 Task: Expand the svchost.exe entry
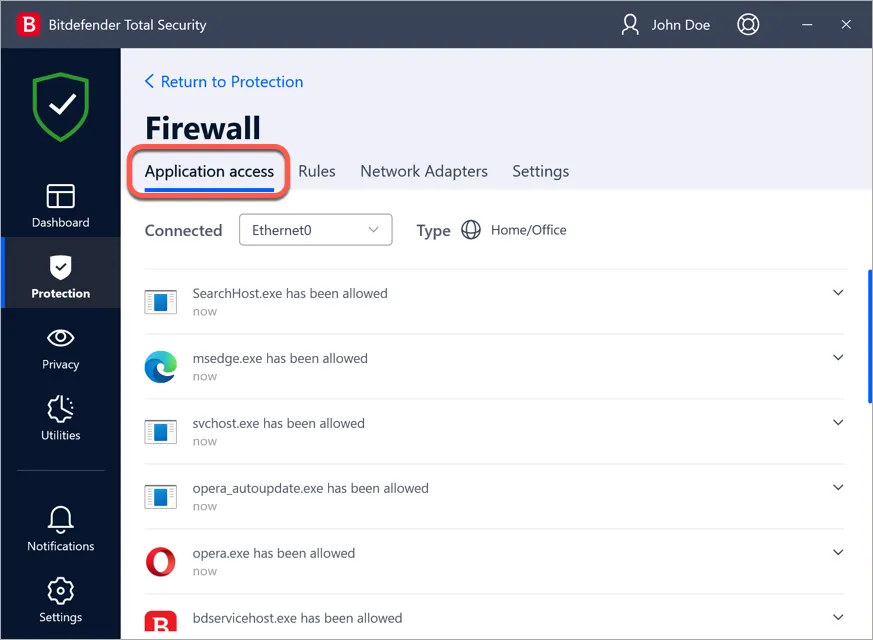(838, 422)
